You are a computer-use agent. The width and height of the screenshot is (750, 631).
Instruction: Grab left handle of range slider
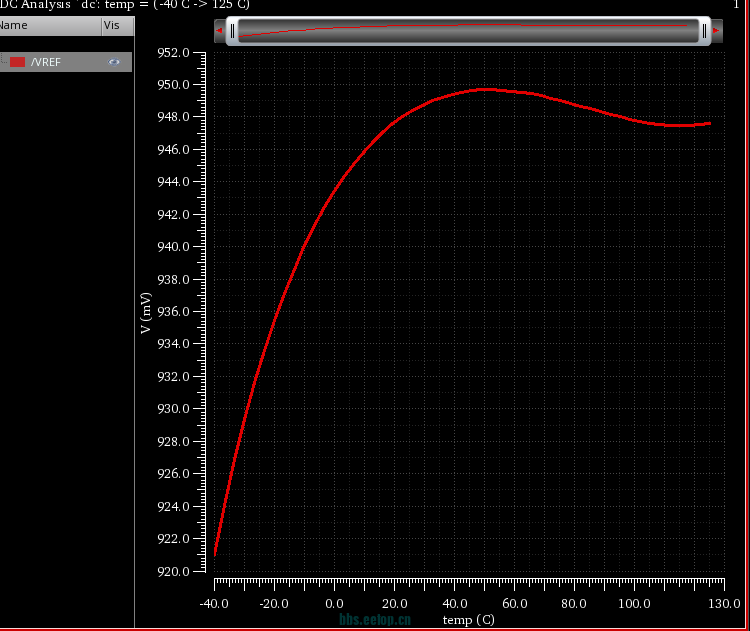coord(232,31)
